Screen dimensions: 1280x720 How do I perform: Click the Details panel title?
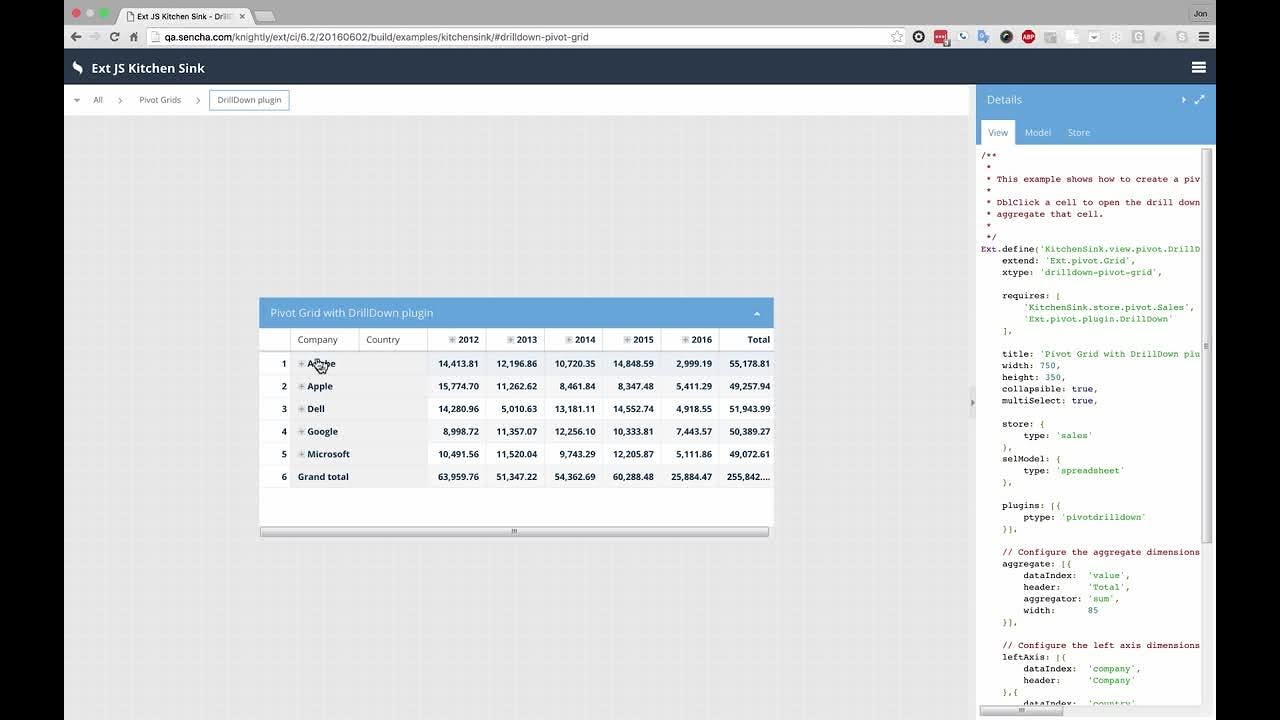pyautogui.click(x=1004, y=99)
